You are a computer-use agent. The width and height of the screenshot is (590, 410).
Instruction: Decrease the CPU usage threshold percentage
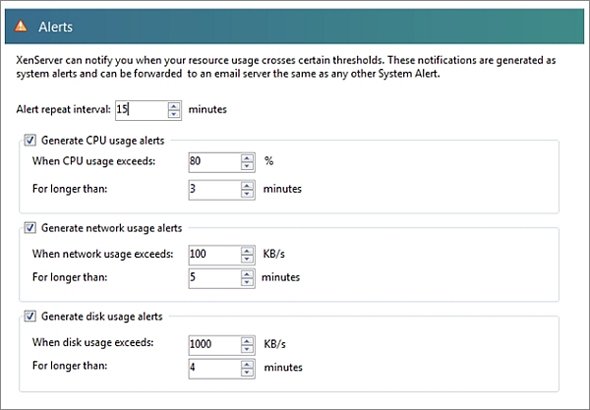247,166
